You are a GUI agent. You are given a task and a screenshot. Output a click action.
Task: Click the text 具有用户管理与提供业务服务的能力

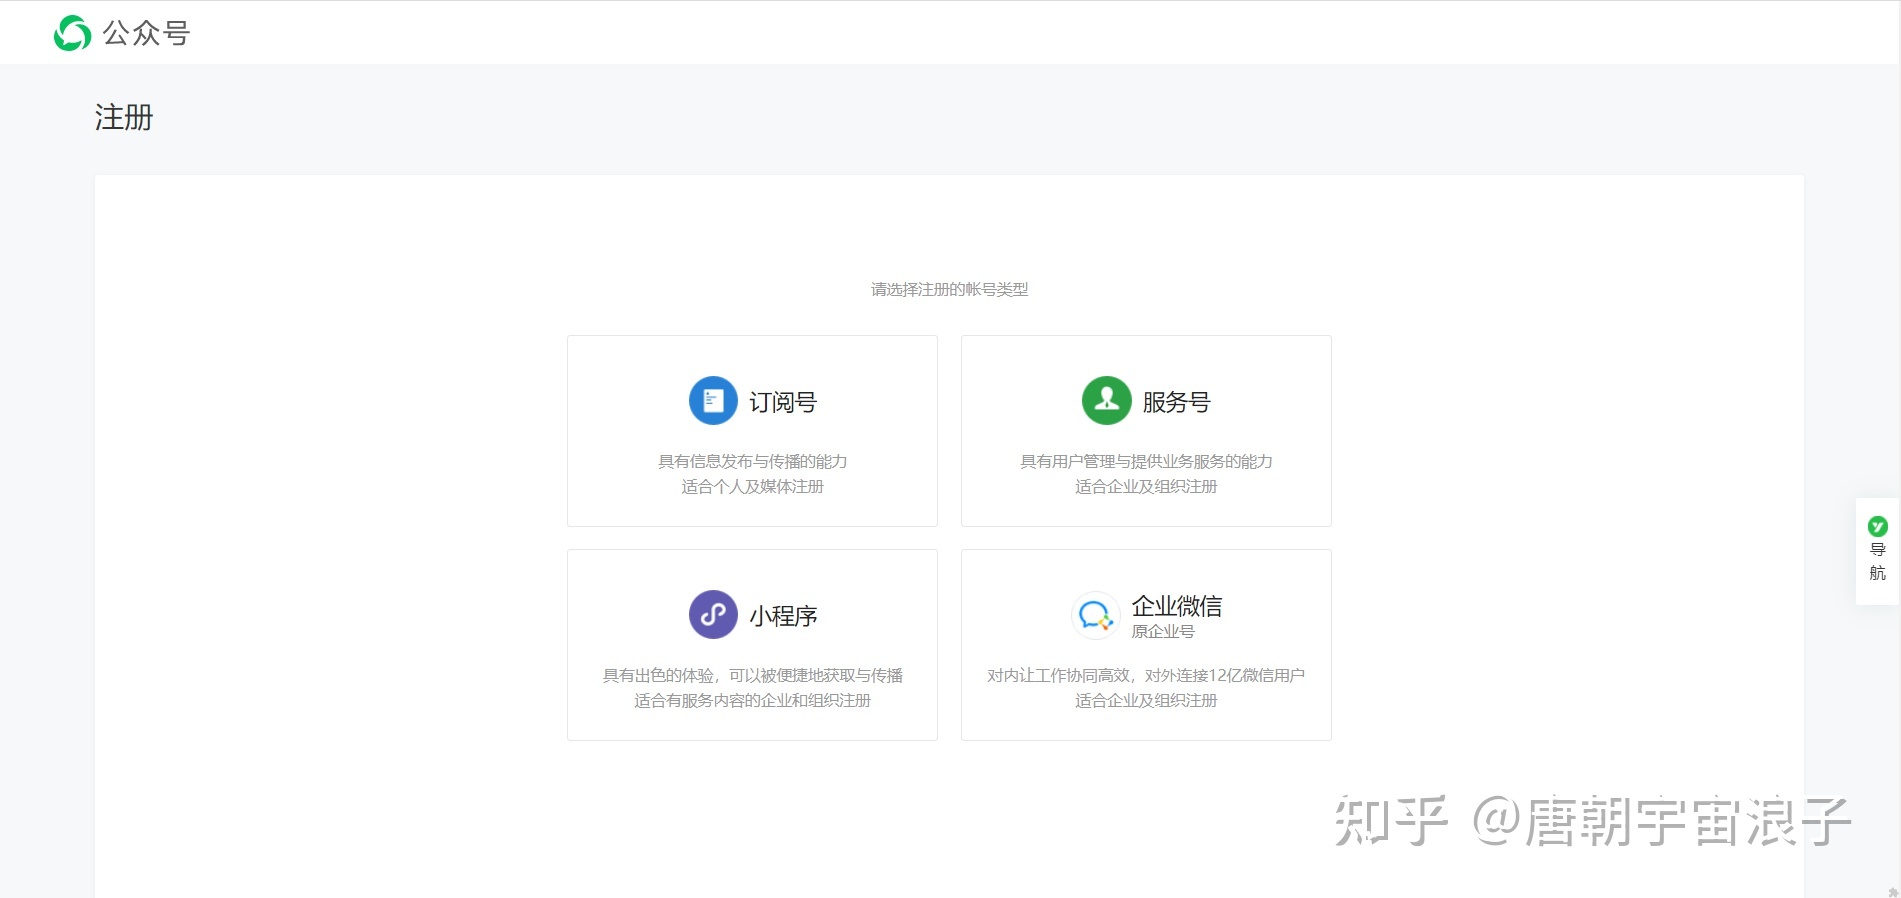point(1146,461)
